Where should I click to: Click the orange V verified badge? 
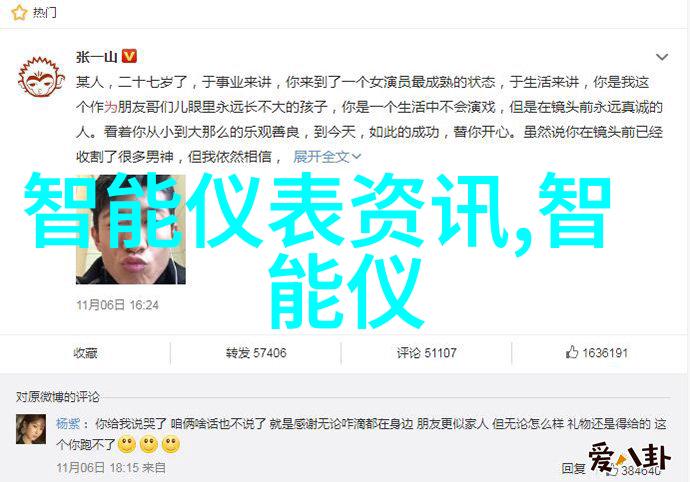coord(129,56)
